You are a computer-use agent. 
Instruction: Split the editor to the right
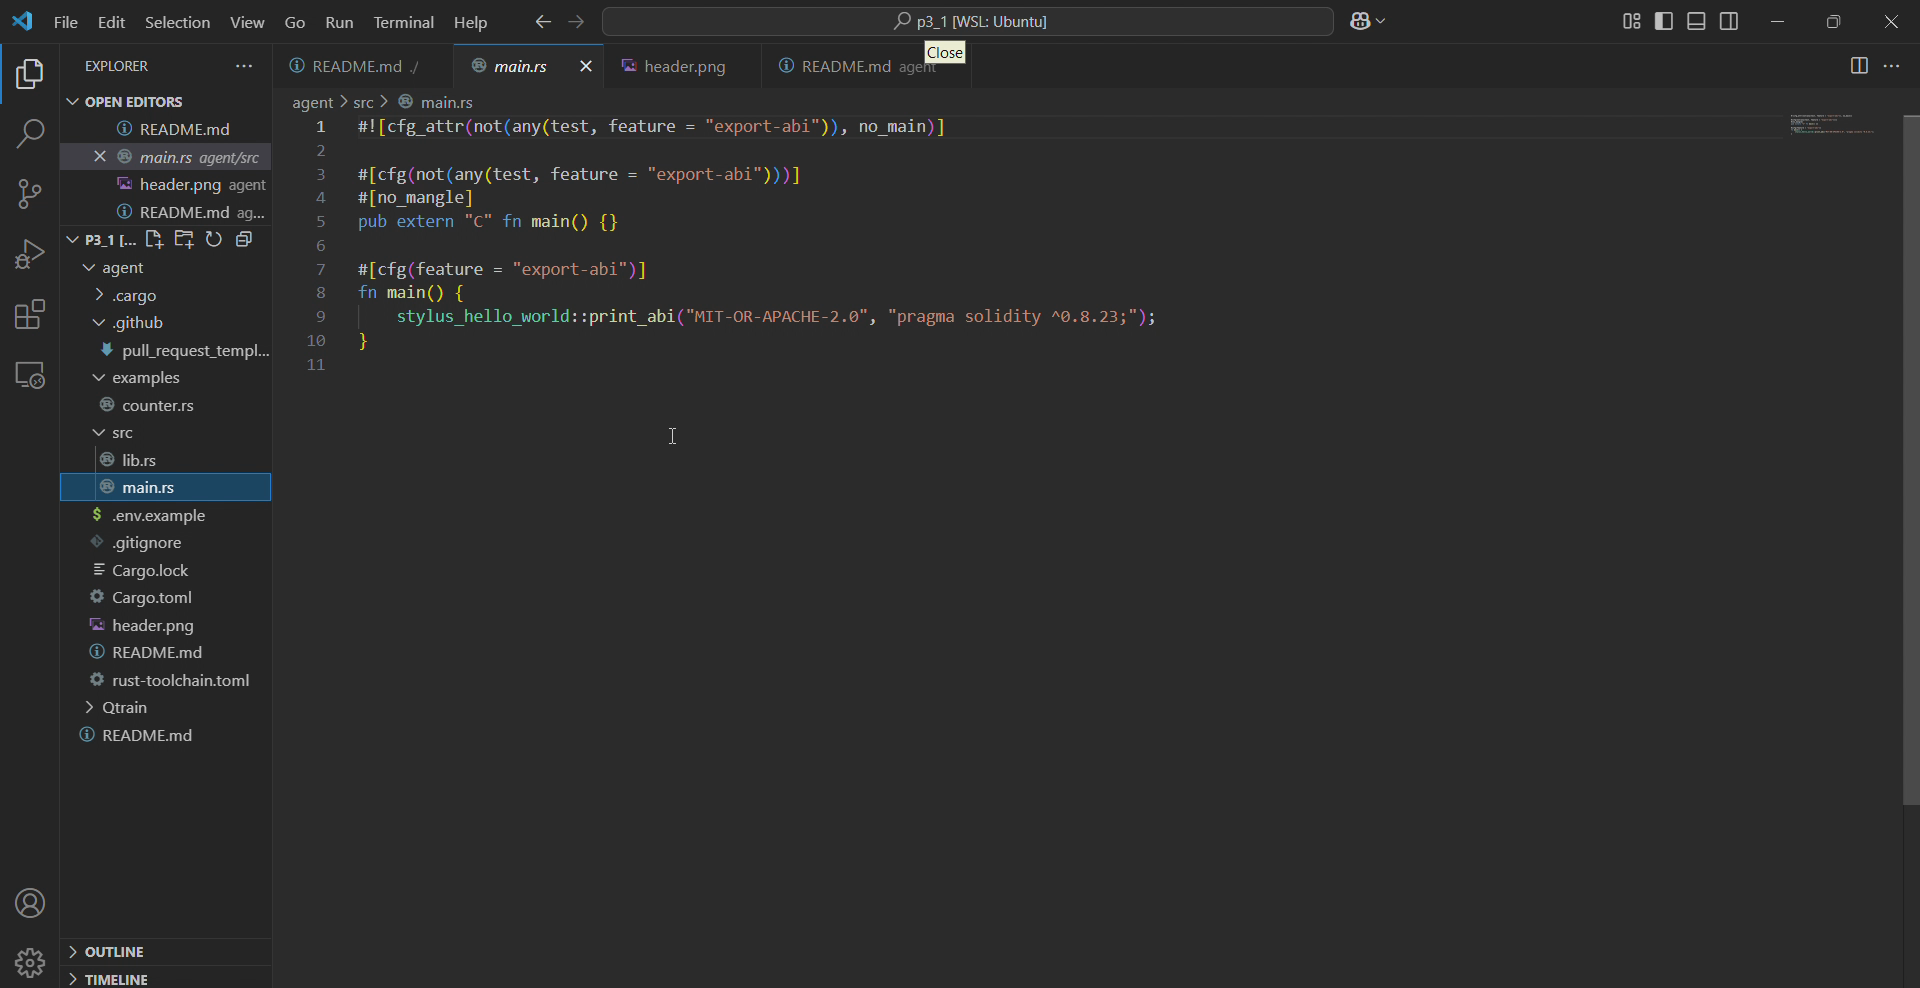pos(1859,66)
